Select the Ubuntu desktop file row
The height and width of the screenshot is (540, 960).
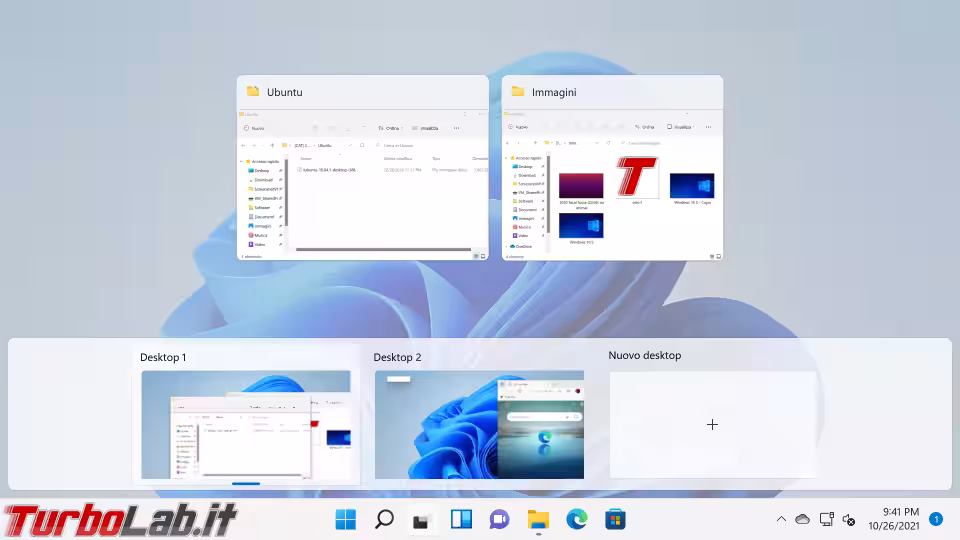click(392, 170)
